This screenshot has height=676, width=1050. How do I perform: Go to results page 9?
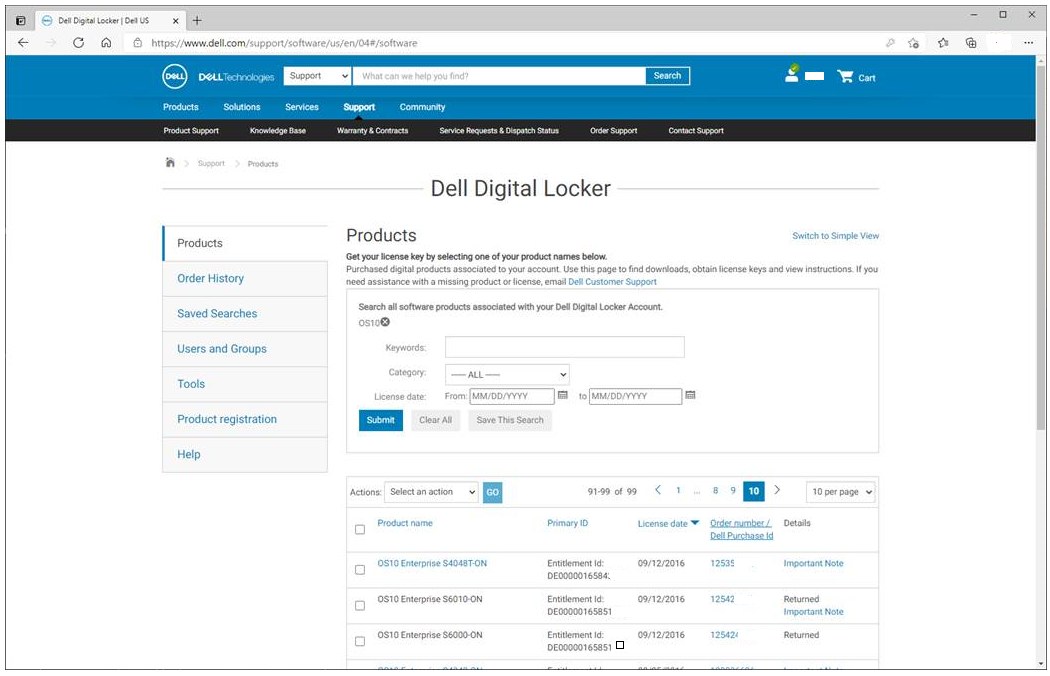tap(733, 490)
